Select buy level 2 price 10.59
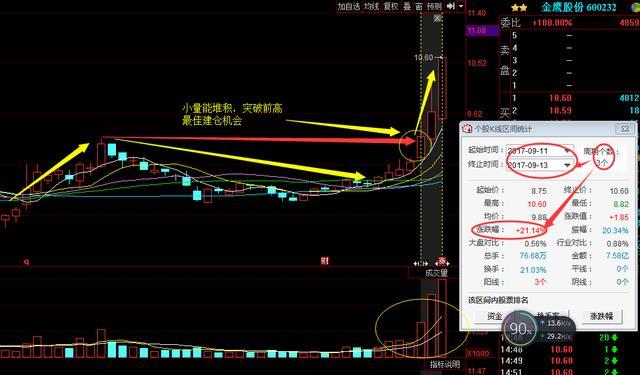640x375 pixels. coord(560,111)
